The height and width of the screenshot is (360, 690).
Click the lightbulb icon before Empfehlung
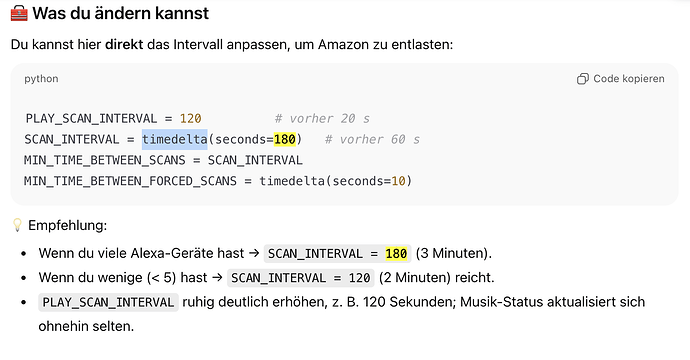(x=17, y=225)
